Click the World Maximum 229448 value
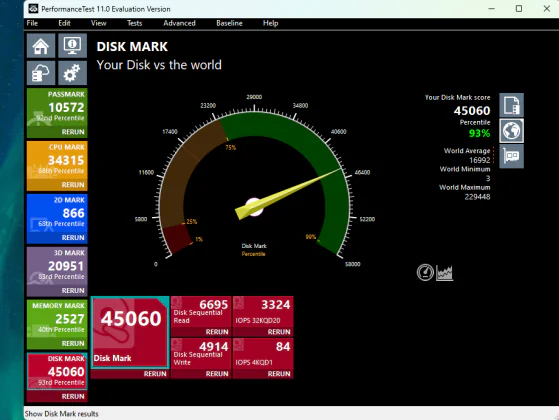This screenshot has height=420, width=559. 477,197
